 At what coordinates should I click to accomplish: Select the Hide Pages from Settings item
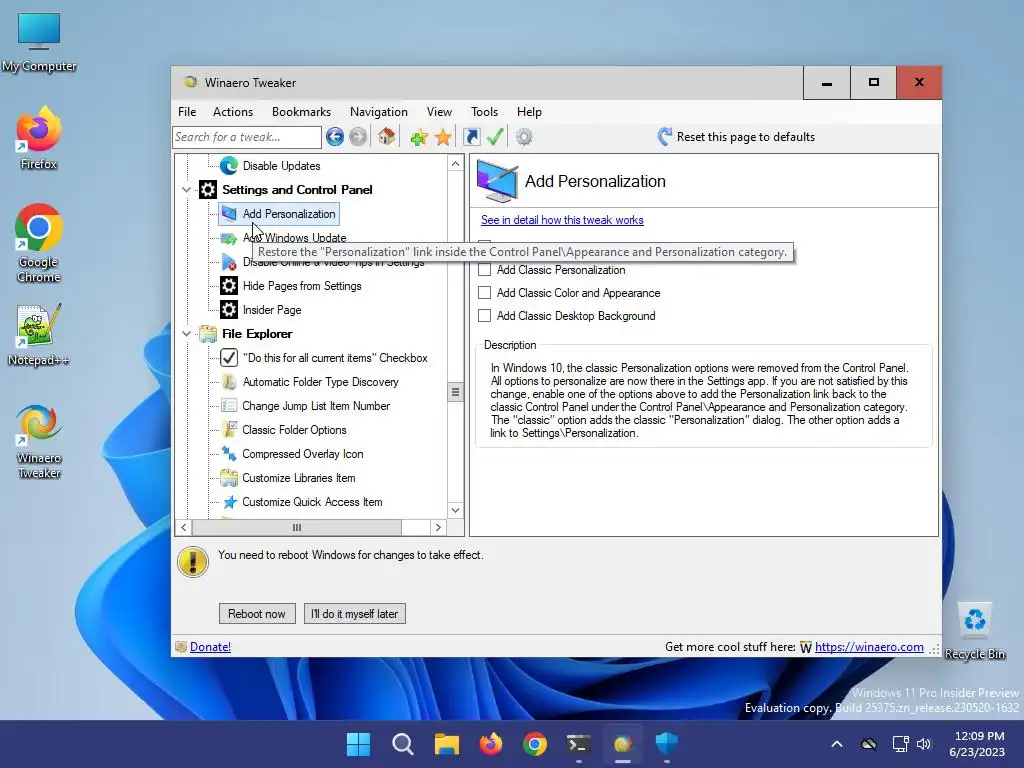point(302,286)
